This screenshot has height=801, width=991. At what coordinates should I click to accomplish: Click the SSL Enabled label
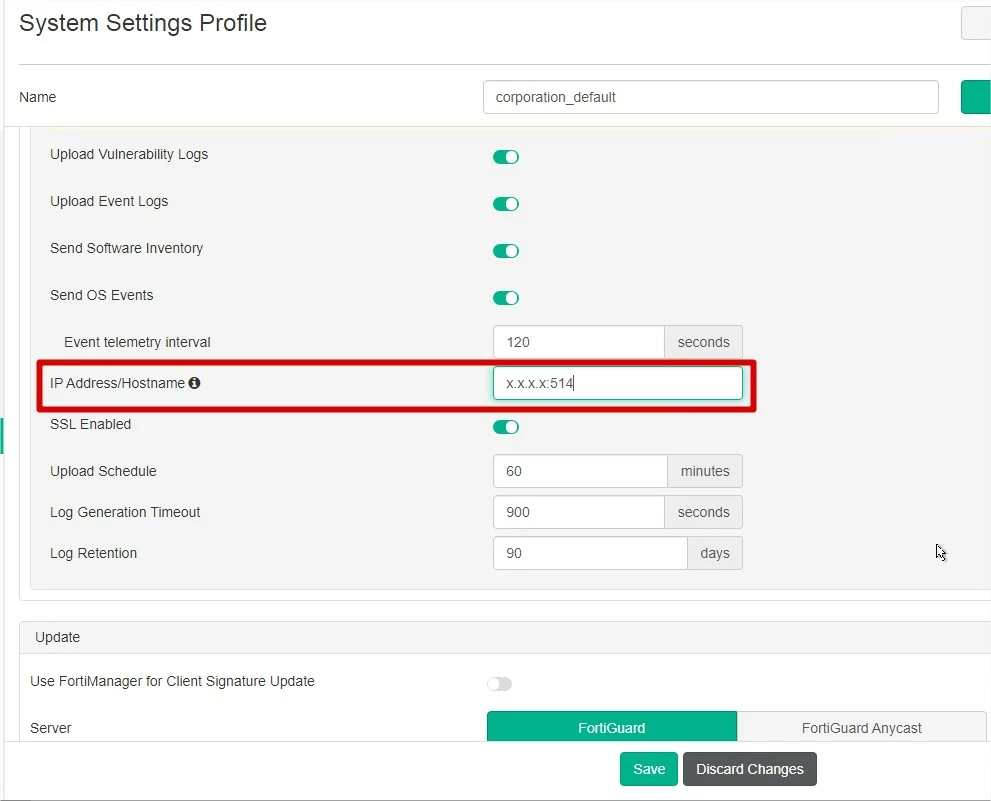tap(90, 424)
